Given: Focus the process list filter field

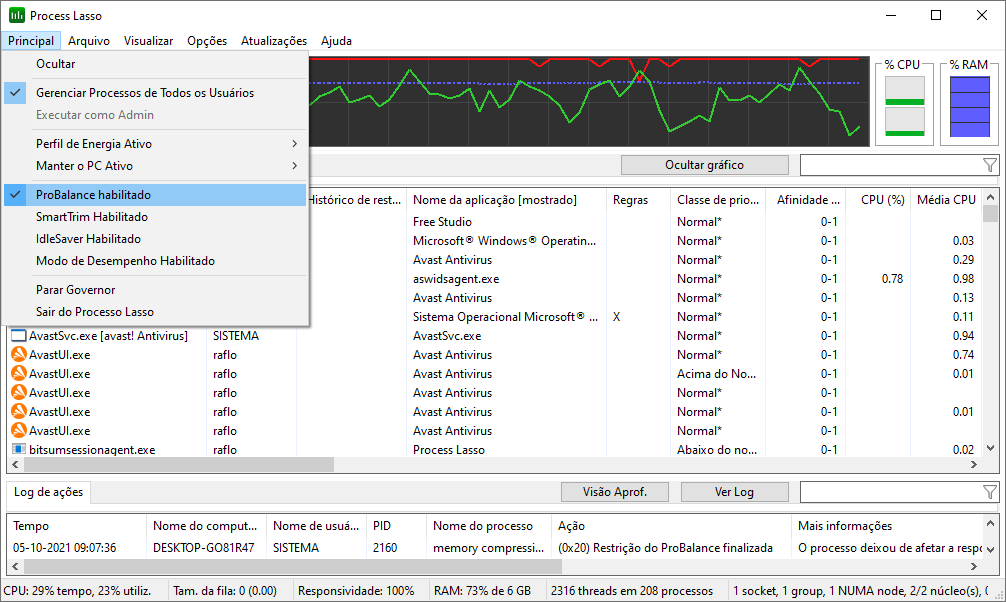Looking at the screenshot, I should [891, 165].
